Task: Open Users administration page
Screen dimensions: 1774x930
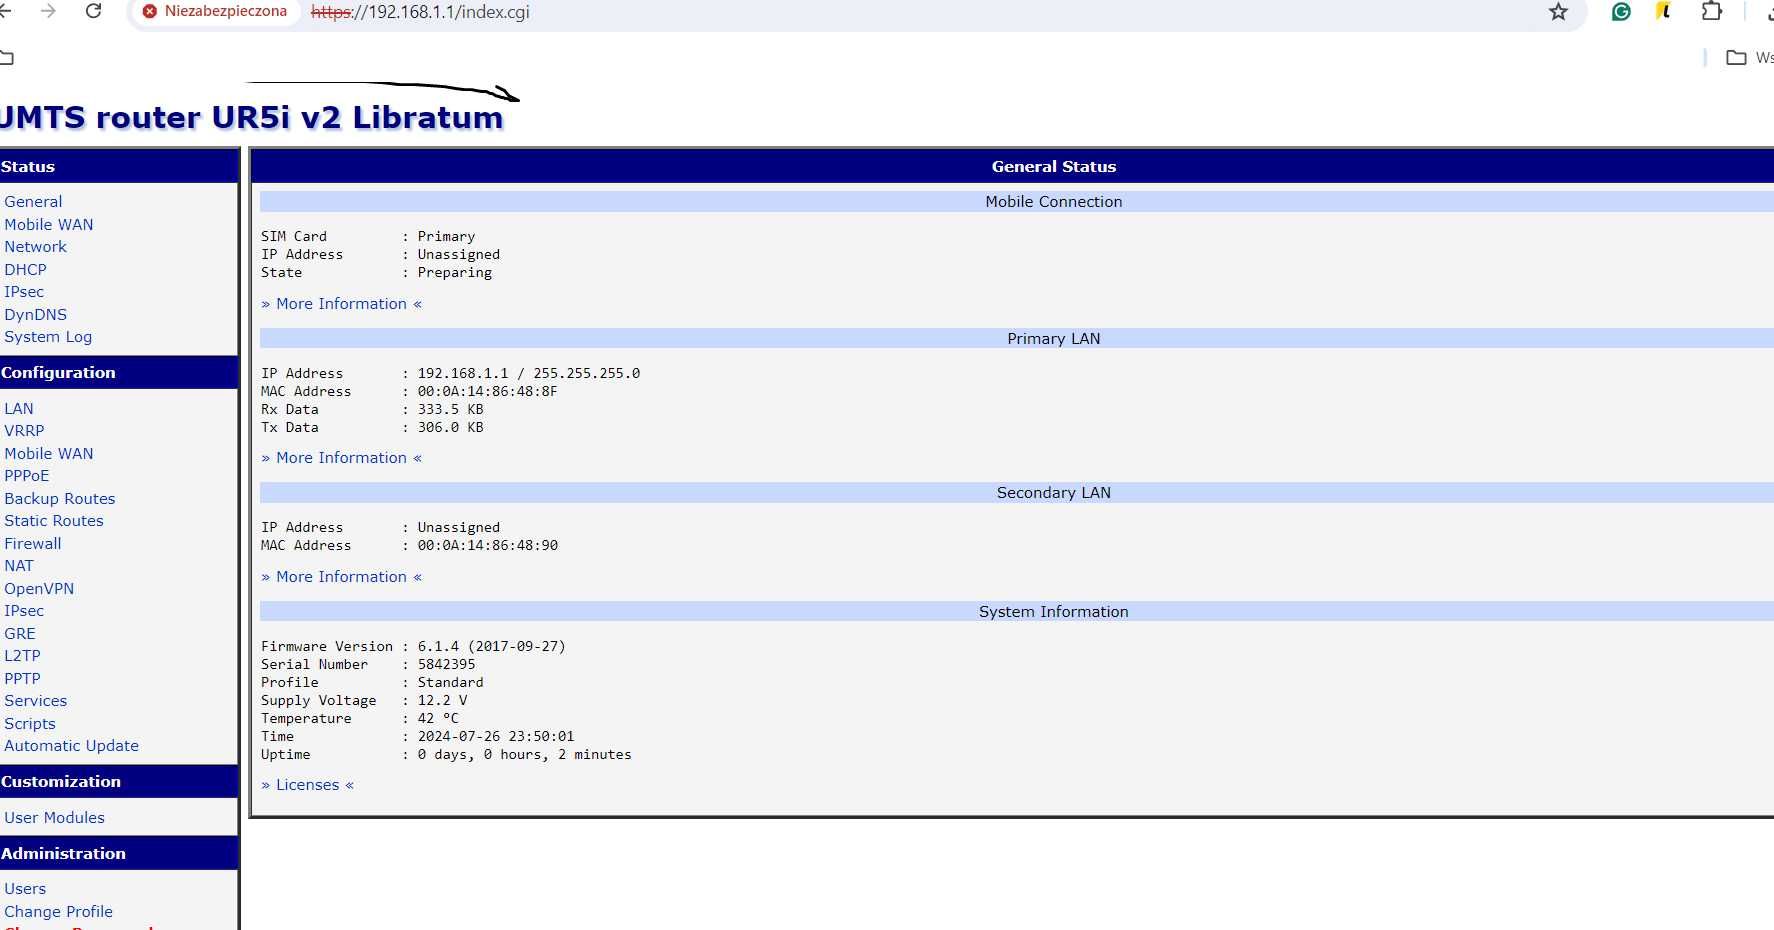Action: pos(25,889)
